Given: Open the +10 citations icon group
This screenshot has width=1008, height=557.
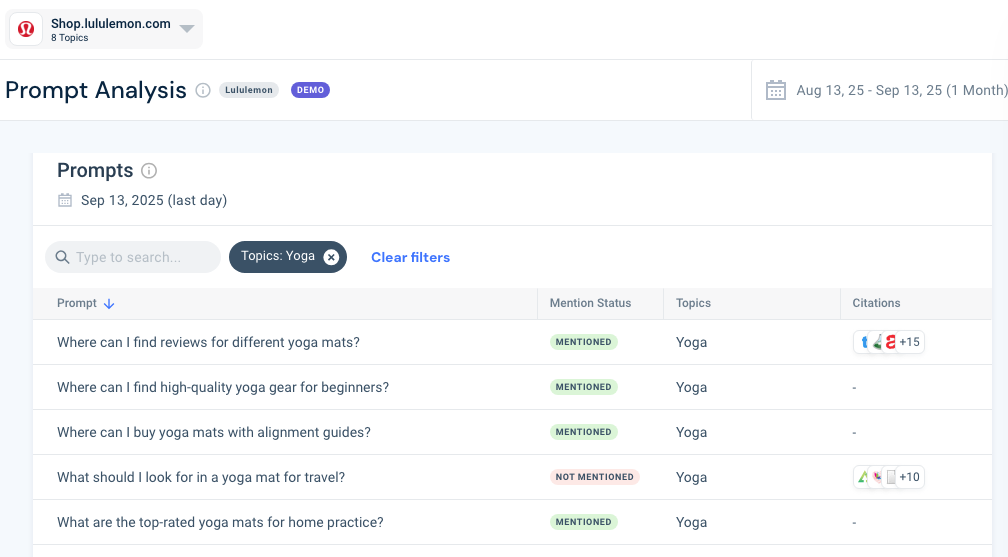Looking at the screenshot, I should tap(888, 477).
